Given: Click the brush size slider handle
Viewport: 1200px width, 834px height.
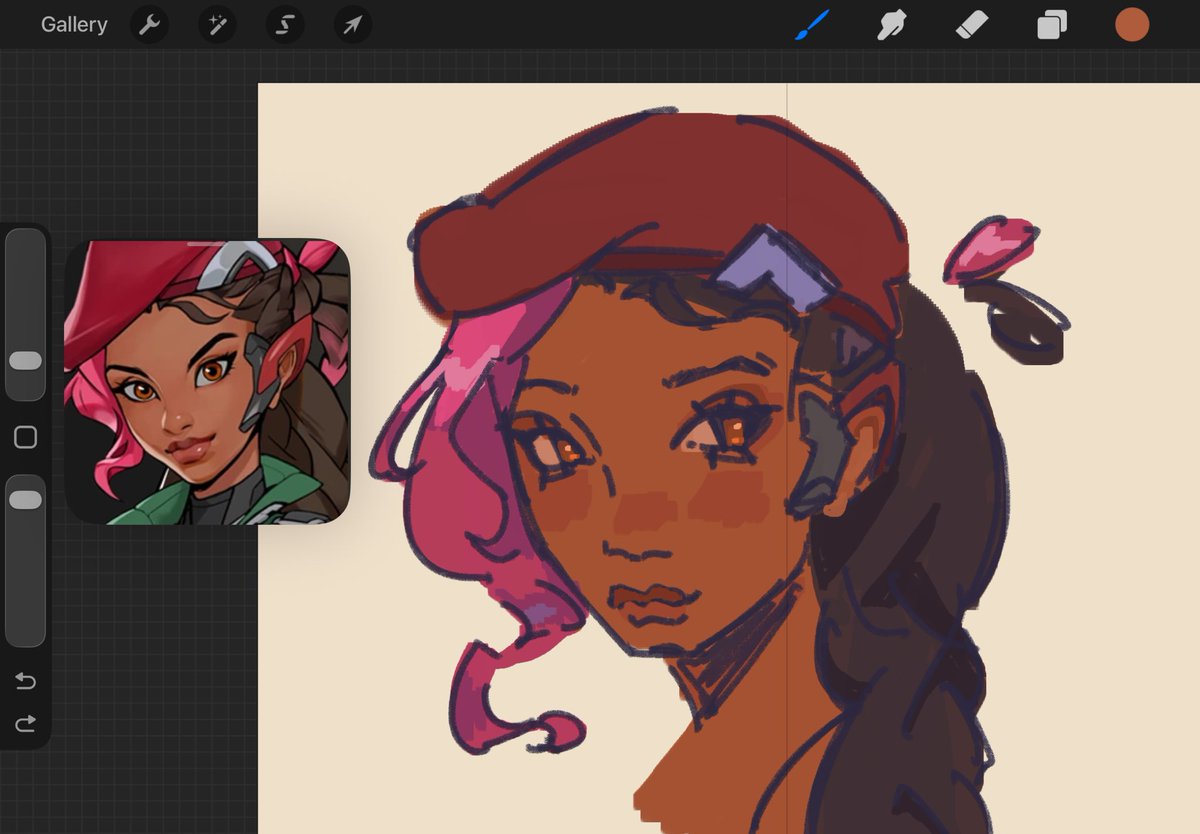Looking at the screenshot, I should (x=25, y=361).
